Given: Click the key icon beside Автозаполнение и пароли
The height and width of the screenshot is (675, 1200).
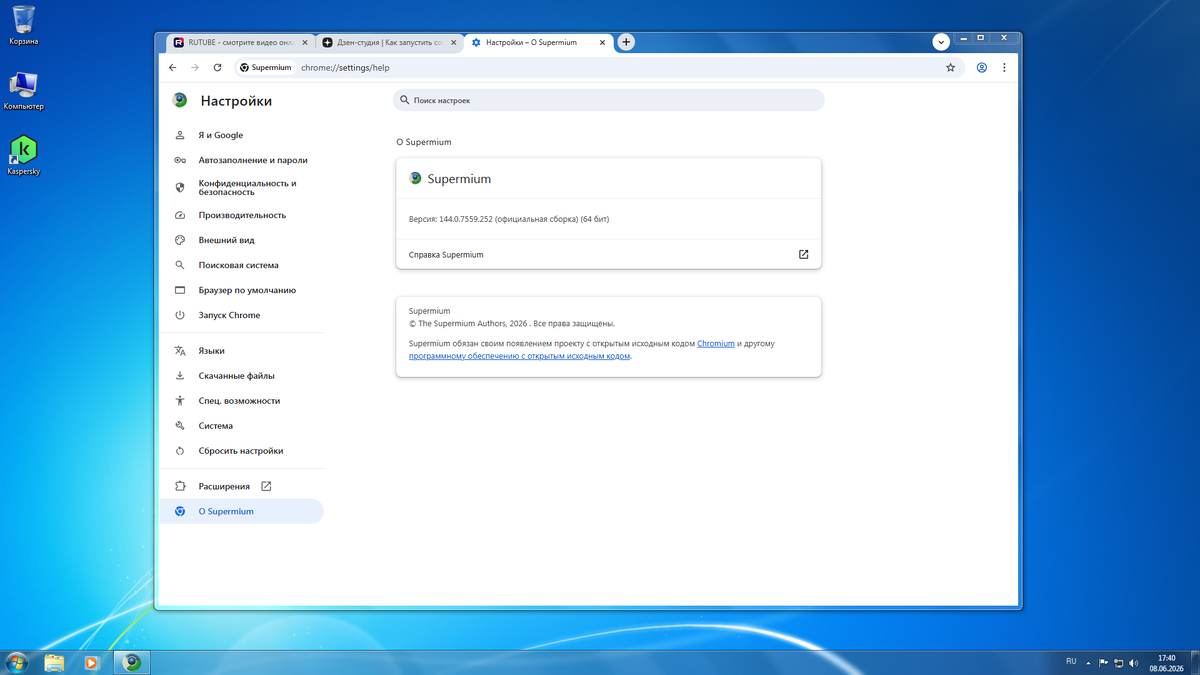Looking at the screenshot, I should click(180, 160).
